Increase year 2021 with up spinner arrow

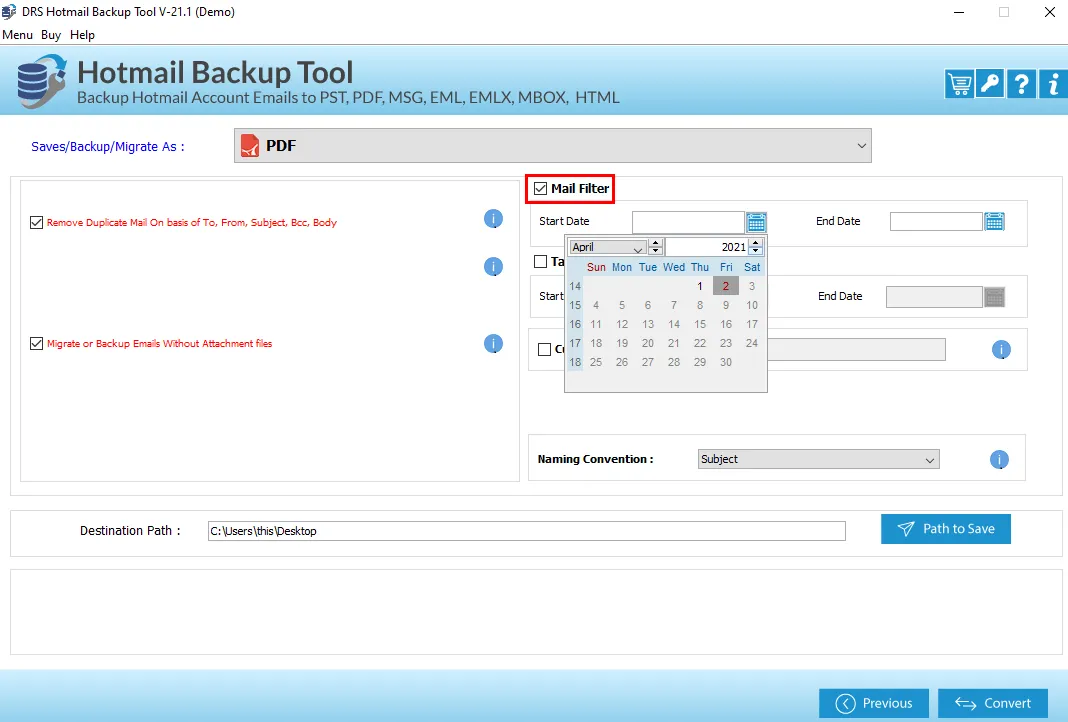coord(755,243)
